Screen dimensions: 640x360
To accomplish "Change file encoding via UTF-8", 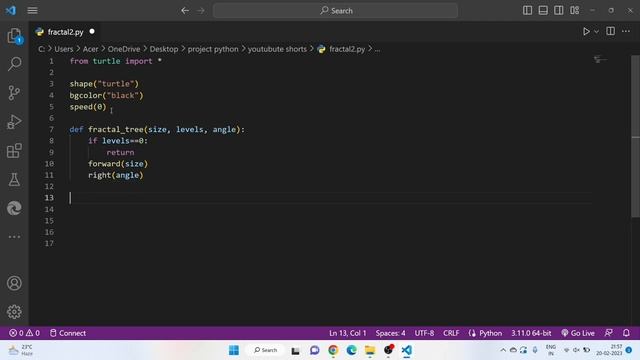I will [x=424, y=333].
